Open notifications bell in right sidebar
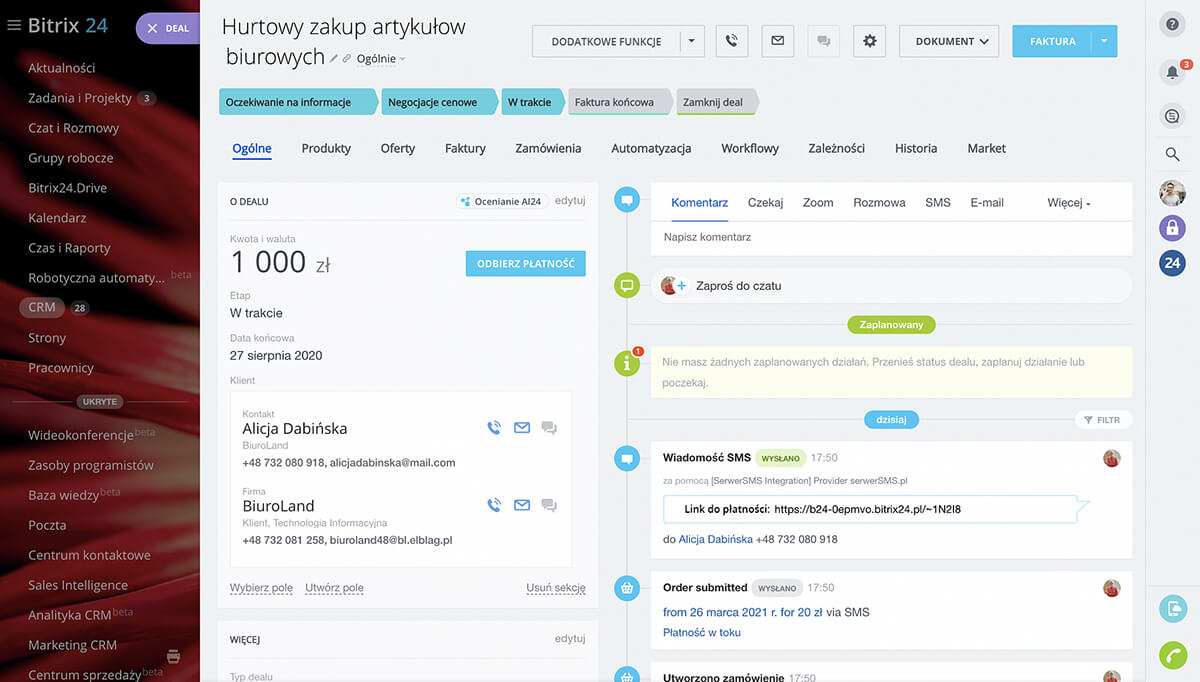 tap(1172, 72)
